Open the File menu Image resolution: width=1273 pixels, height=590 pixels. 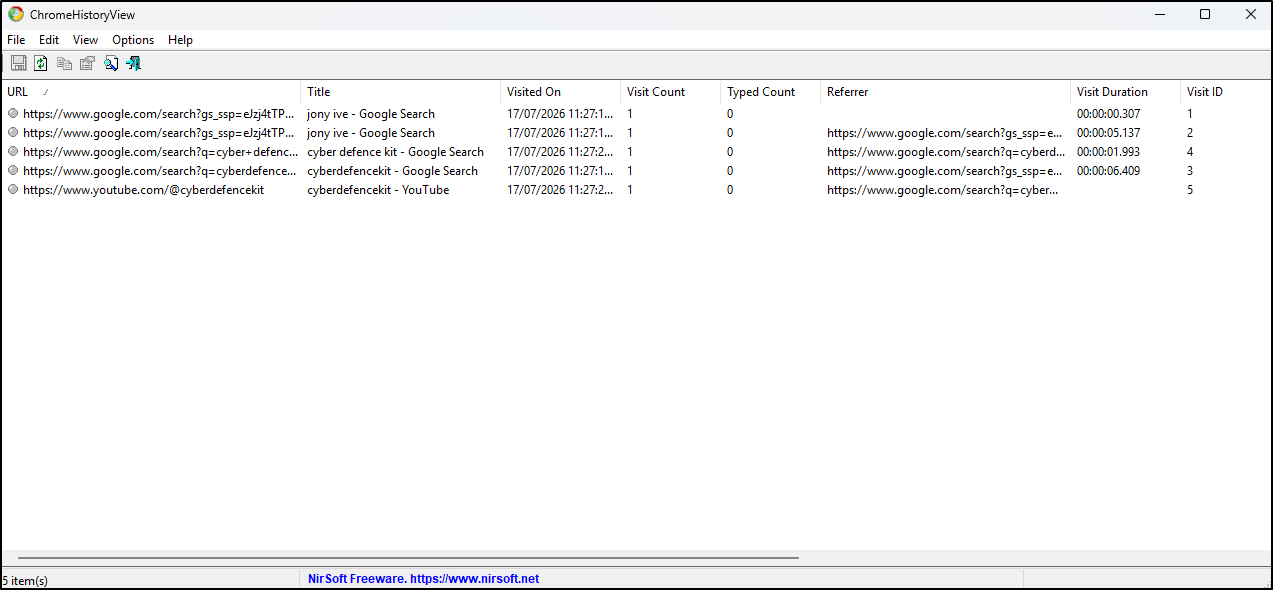tap(16, 40)
